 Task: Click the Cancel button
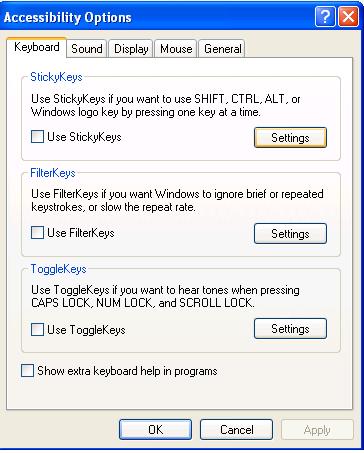click(236, 429)
